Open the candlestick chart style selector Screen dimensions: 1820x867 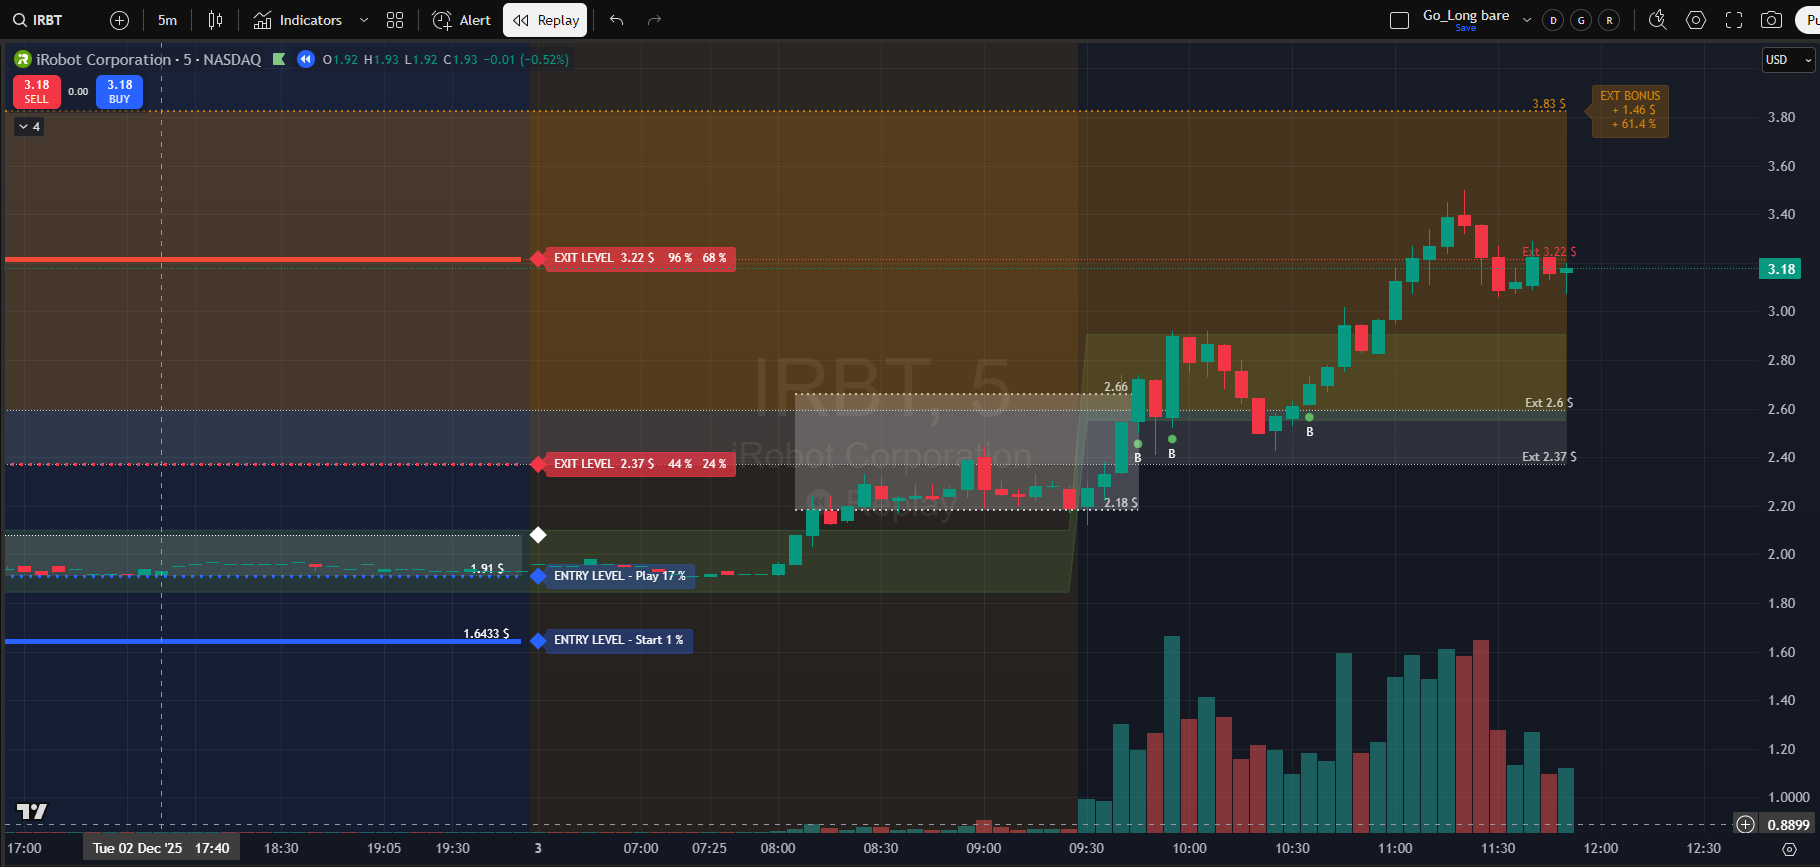(215, 20)
